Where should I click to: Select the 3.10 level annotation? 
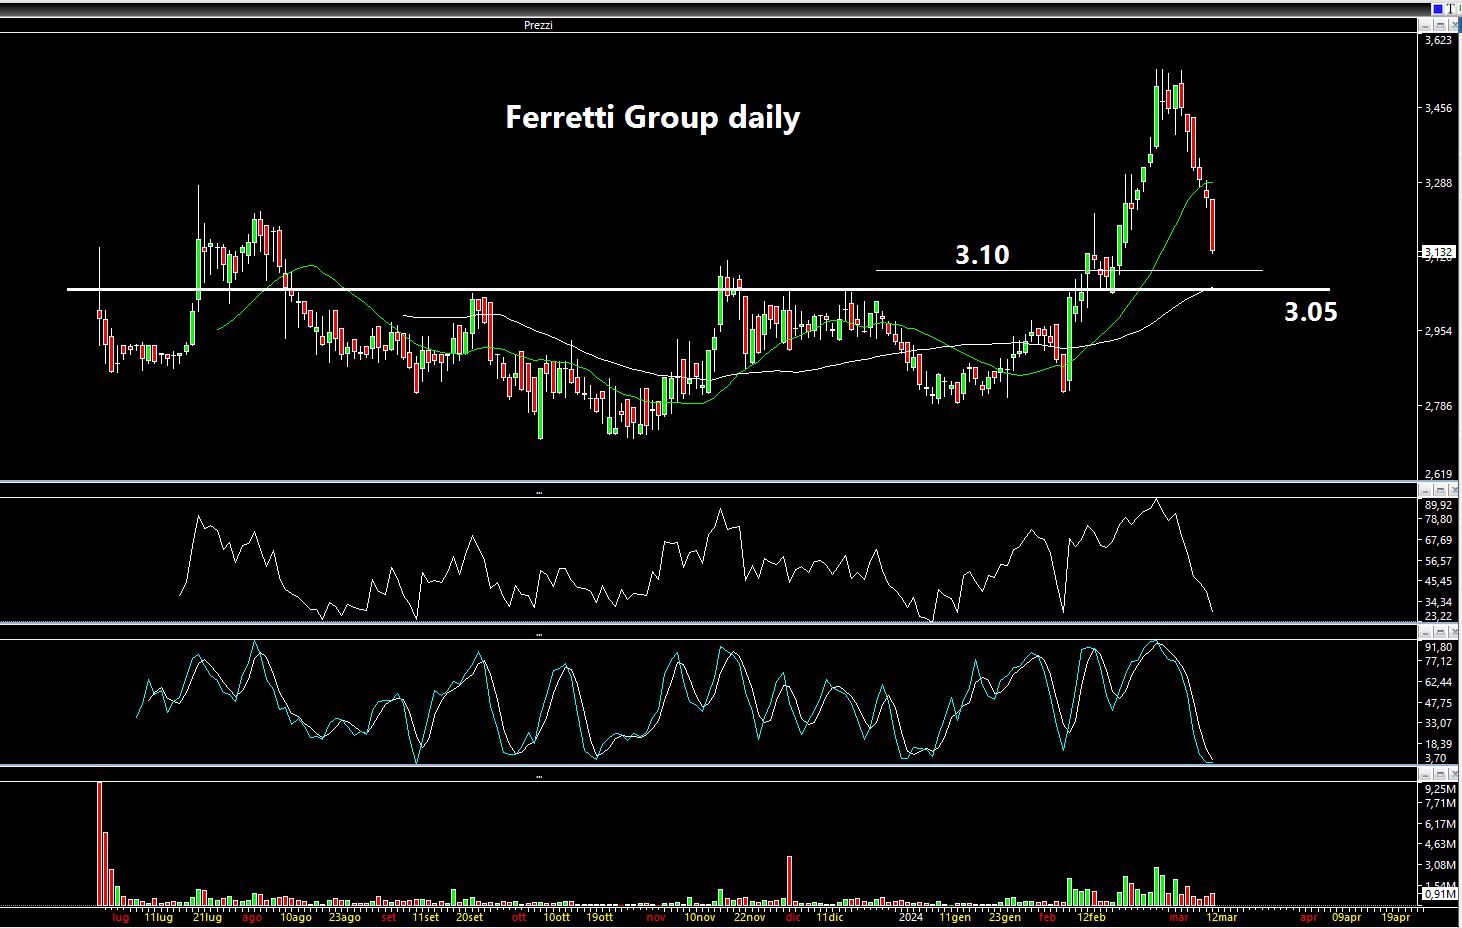point(982,254)
